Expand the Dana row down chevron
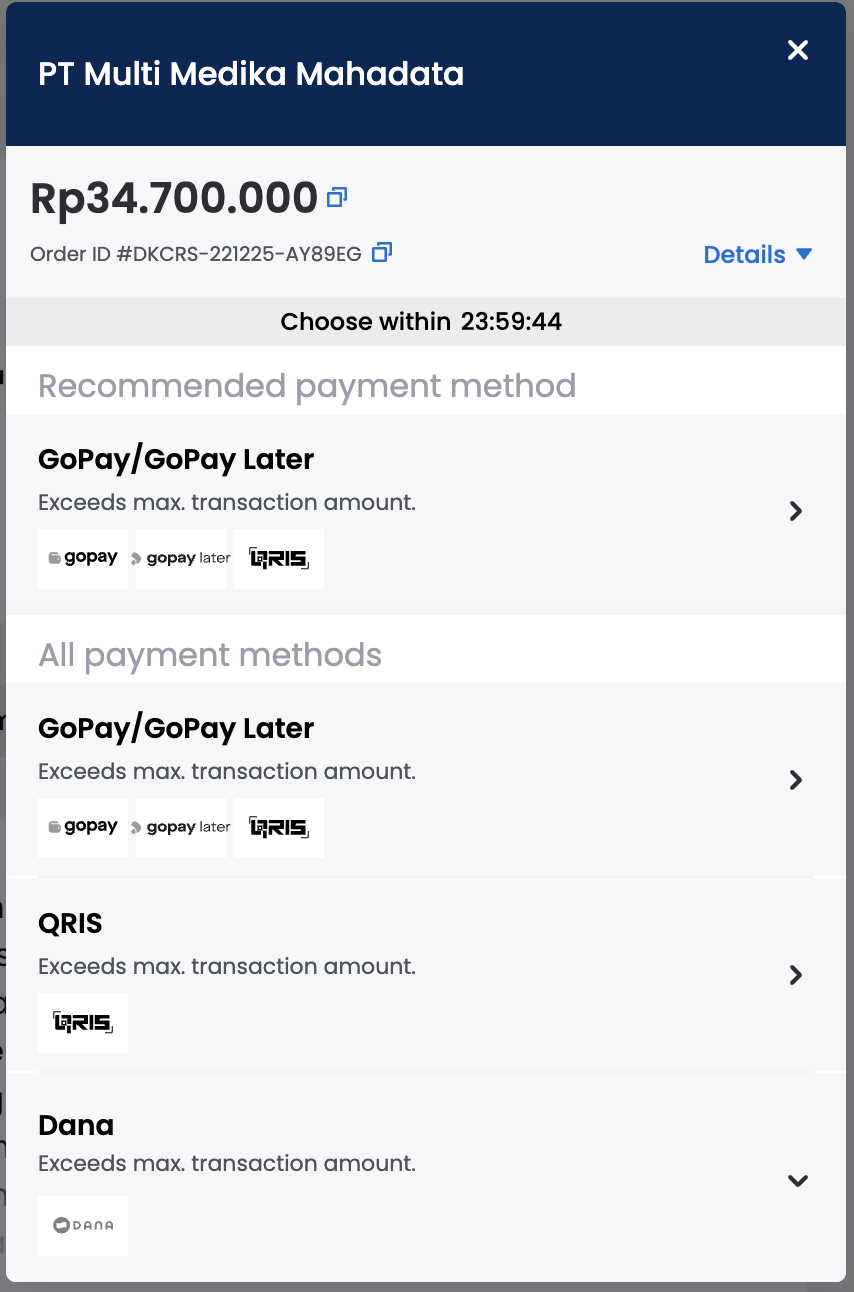The height and width of the screenshot is (1292, 854). 797,1180
